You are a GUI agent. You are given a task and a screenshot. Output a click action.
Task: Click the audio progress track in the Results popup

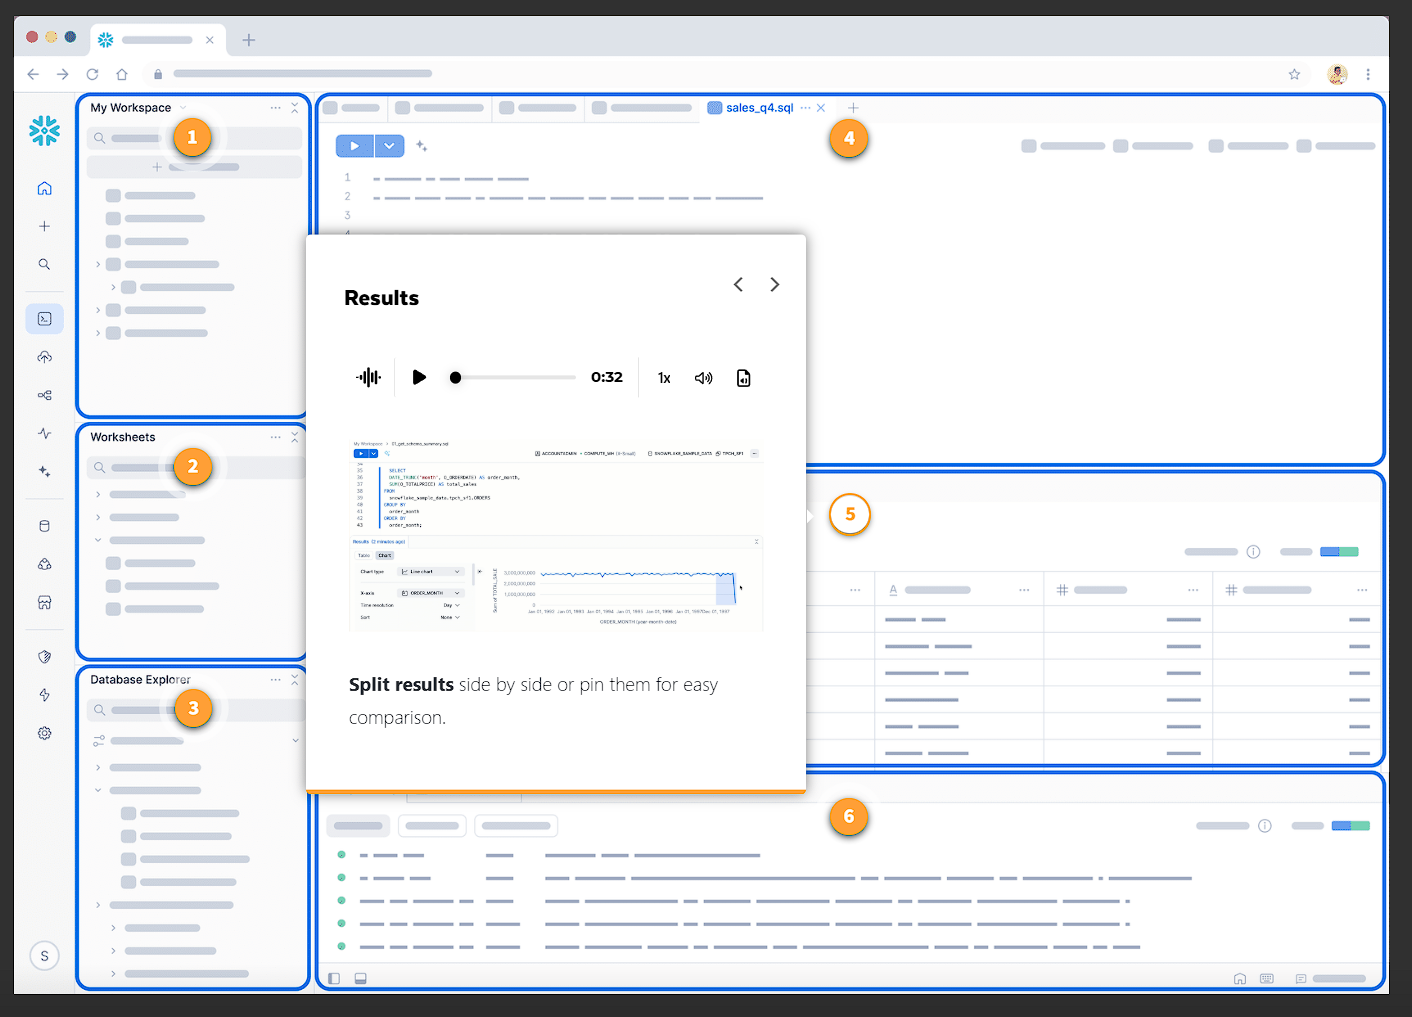pos(513,377)
